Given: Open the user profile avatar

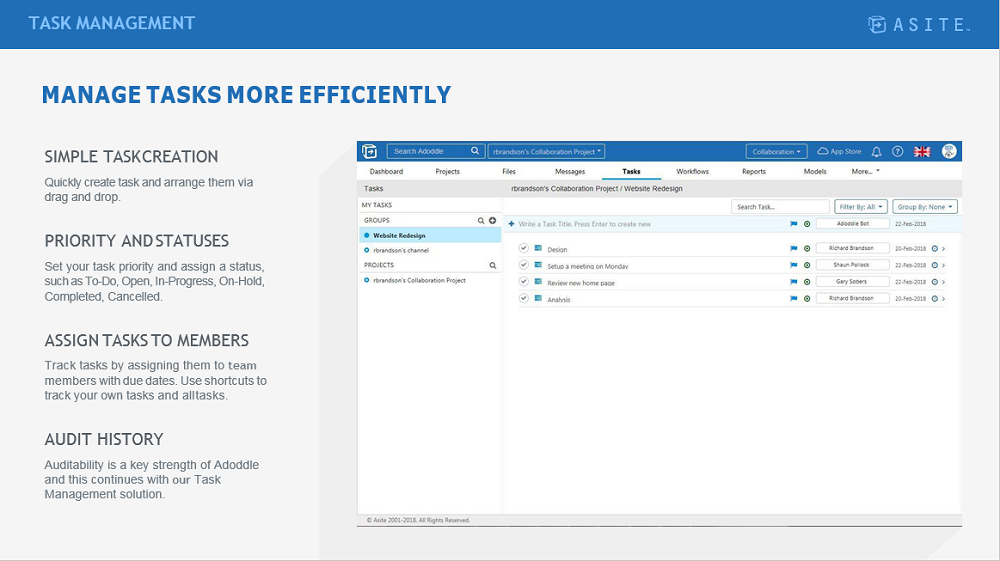Looking at the screenshot, I should (949, 151).
